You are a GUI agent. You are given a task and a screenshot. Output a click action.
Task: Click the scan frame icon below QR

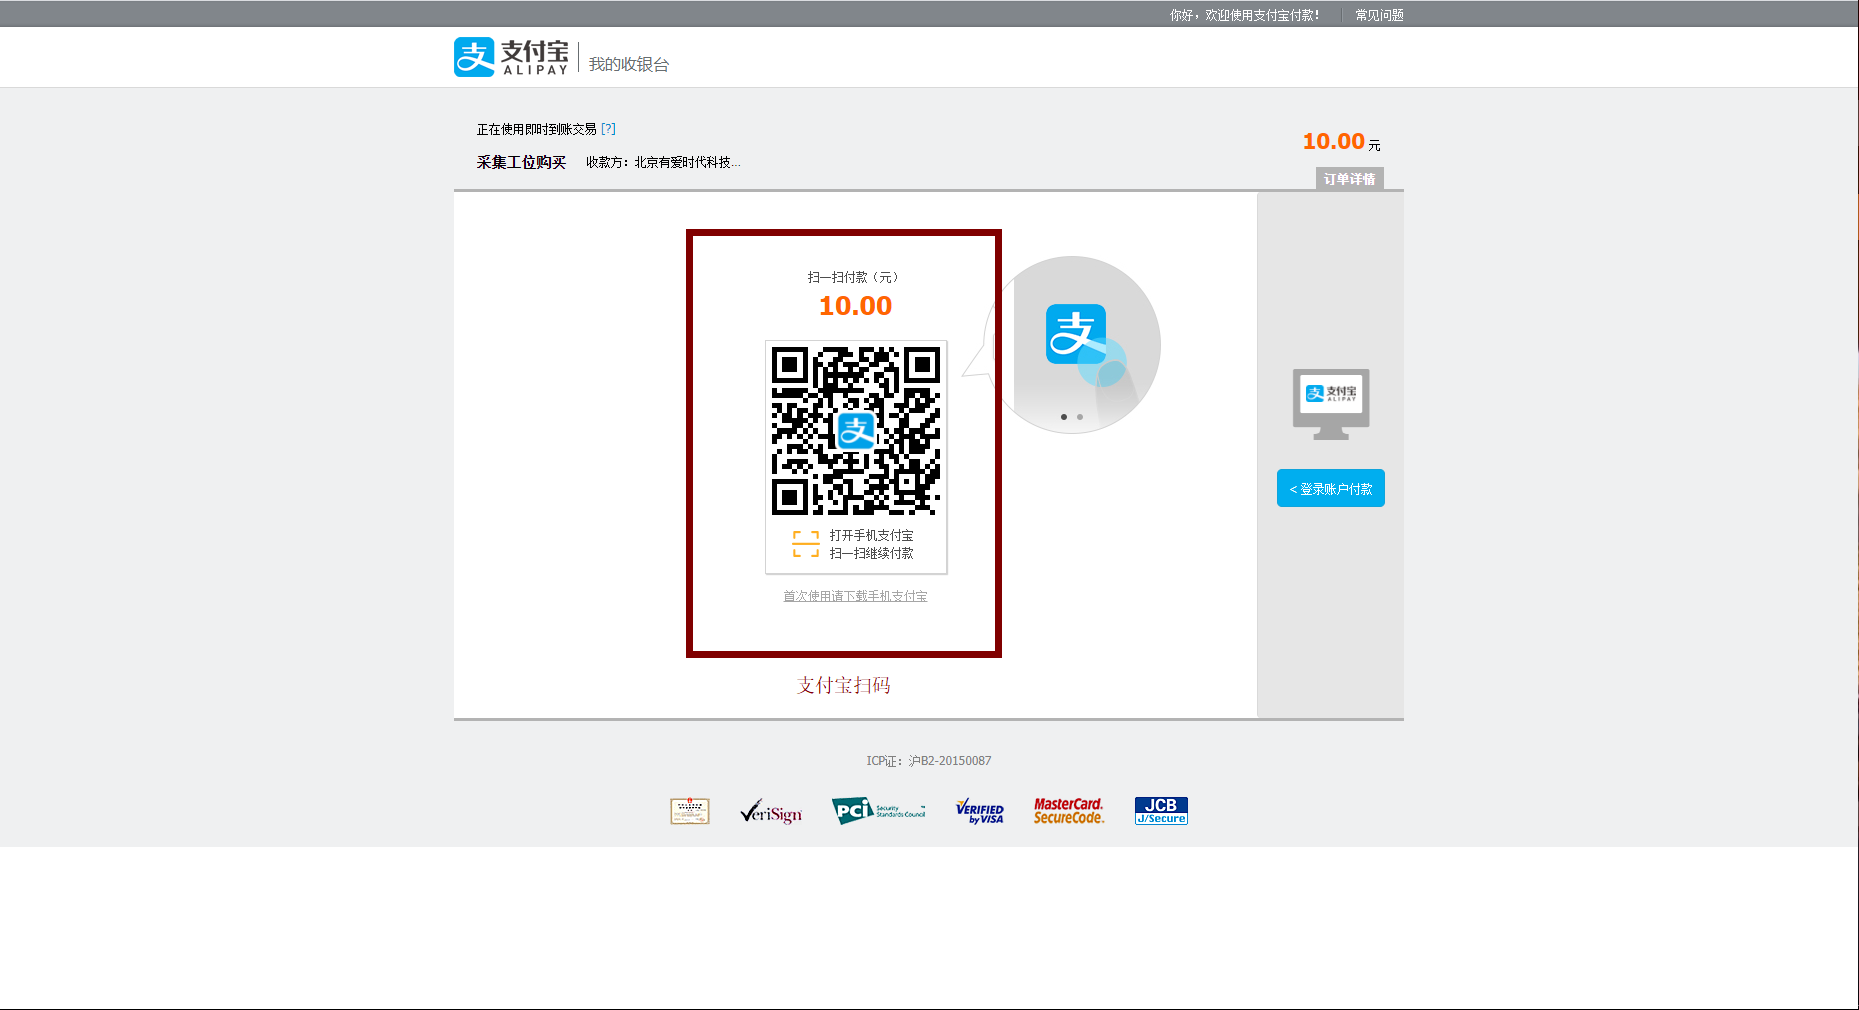(x=806, y=544)
